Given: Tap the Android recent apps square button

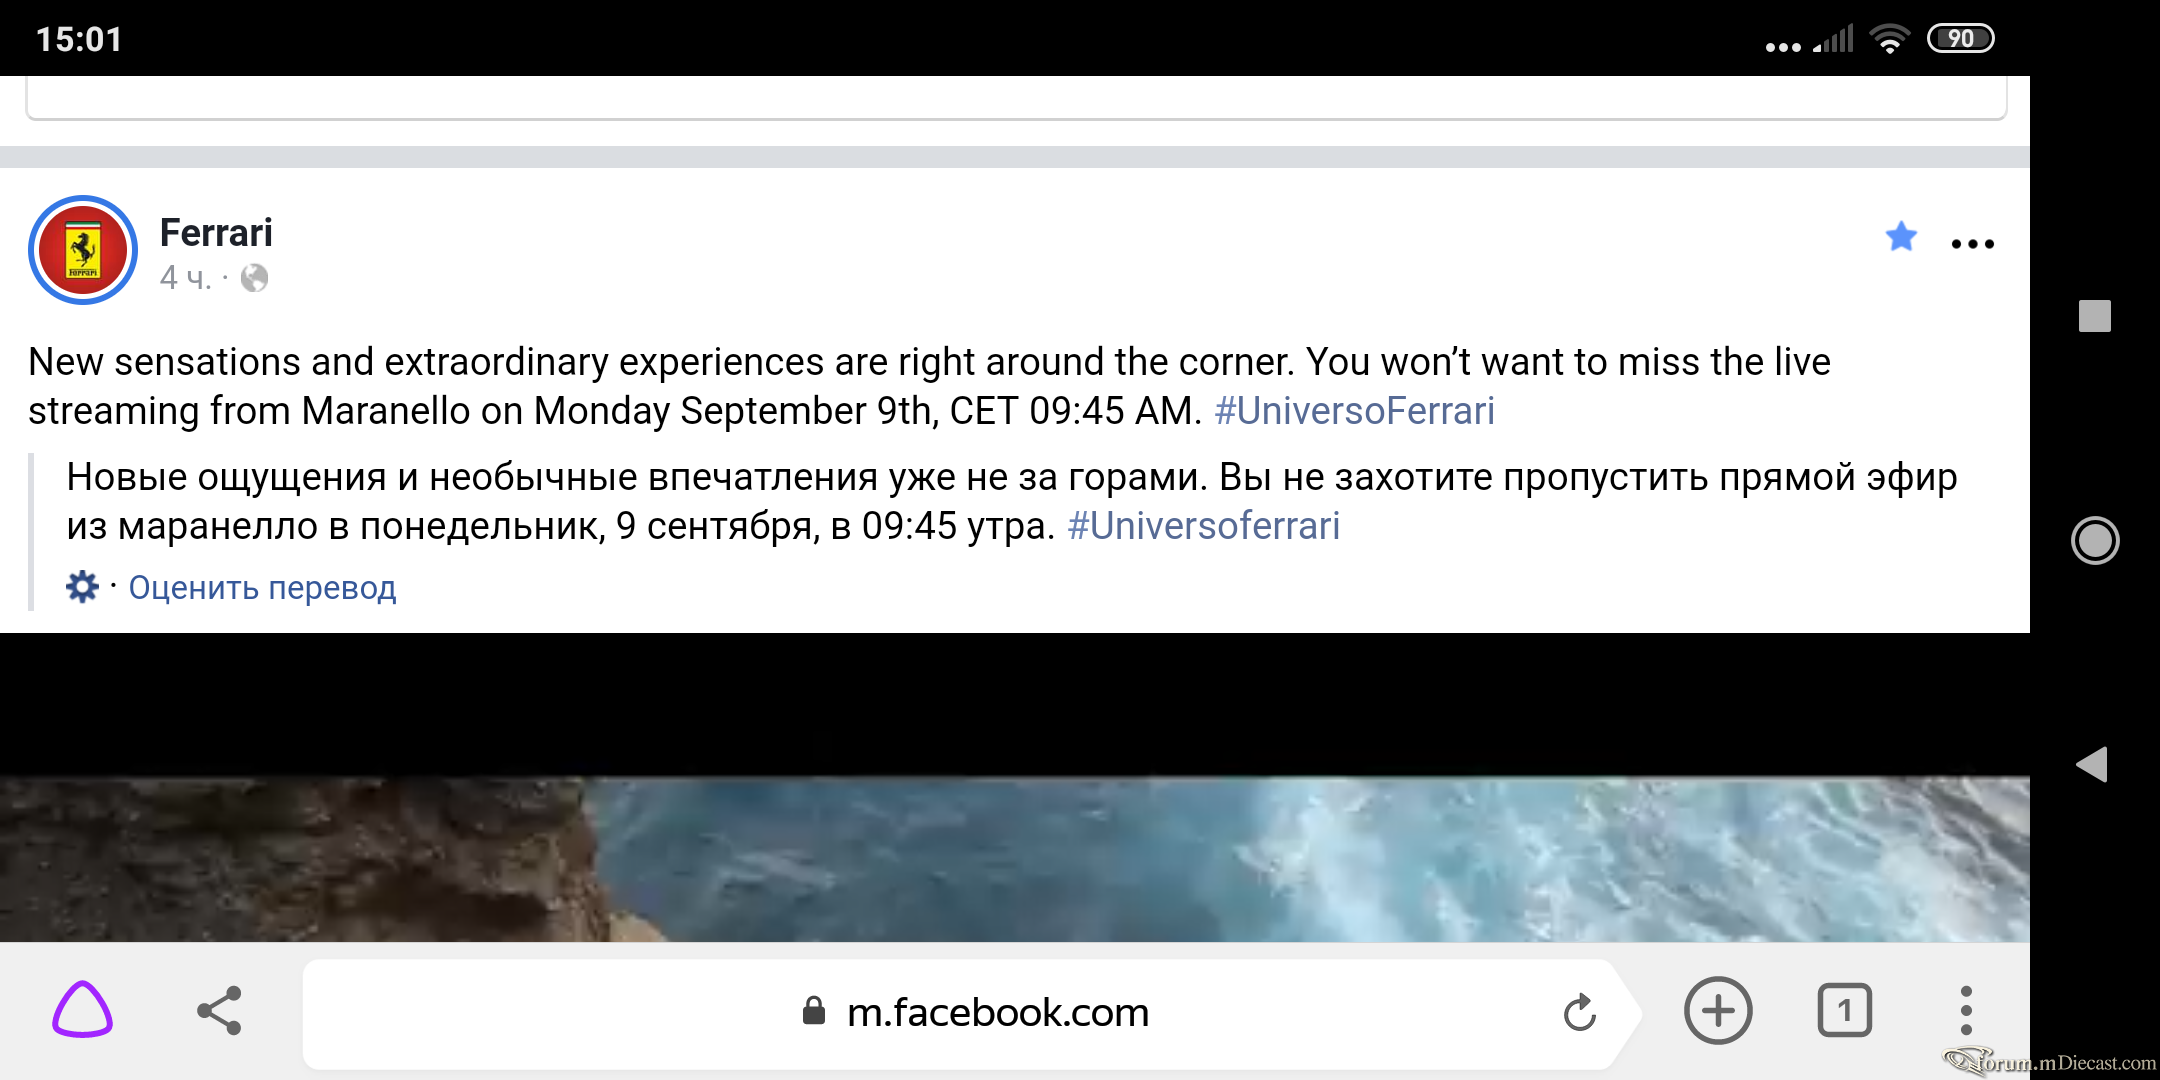Looking at the screenshot, I should tap(2094, 316).
